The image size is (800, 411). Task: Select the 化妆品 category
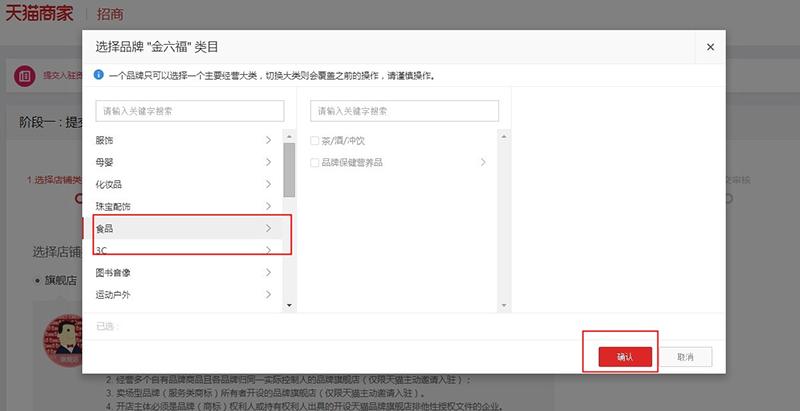(108, 184)
